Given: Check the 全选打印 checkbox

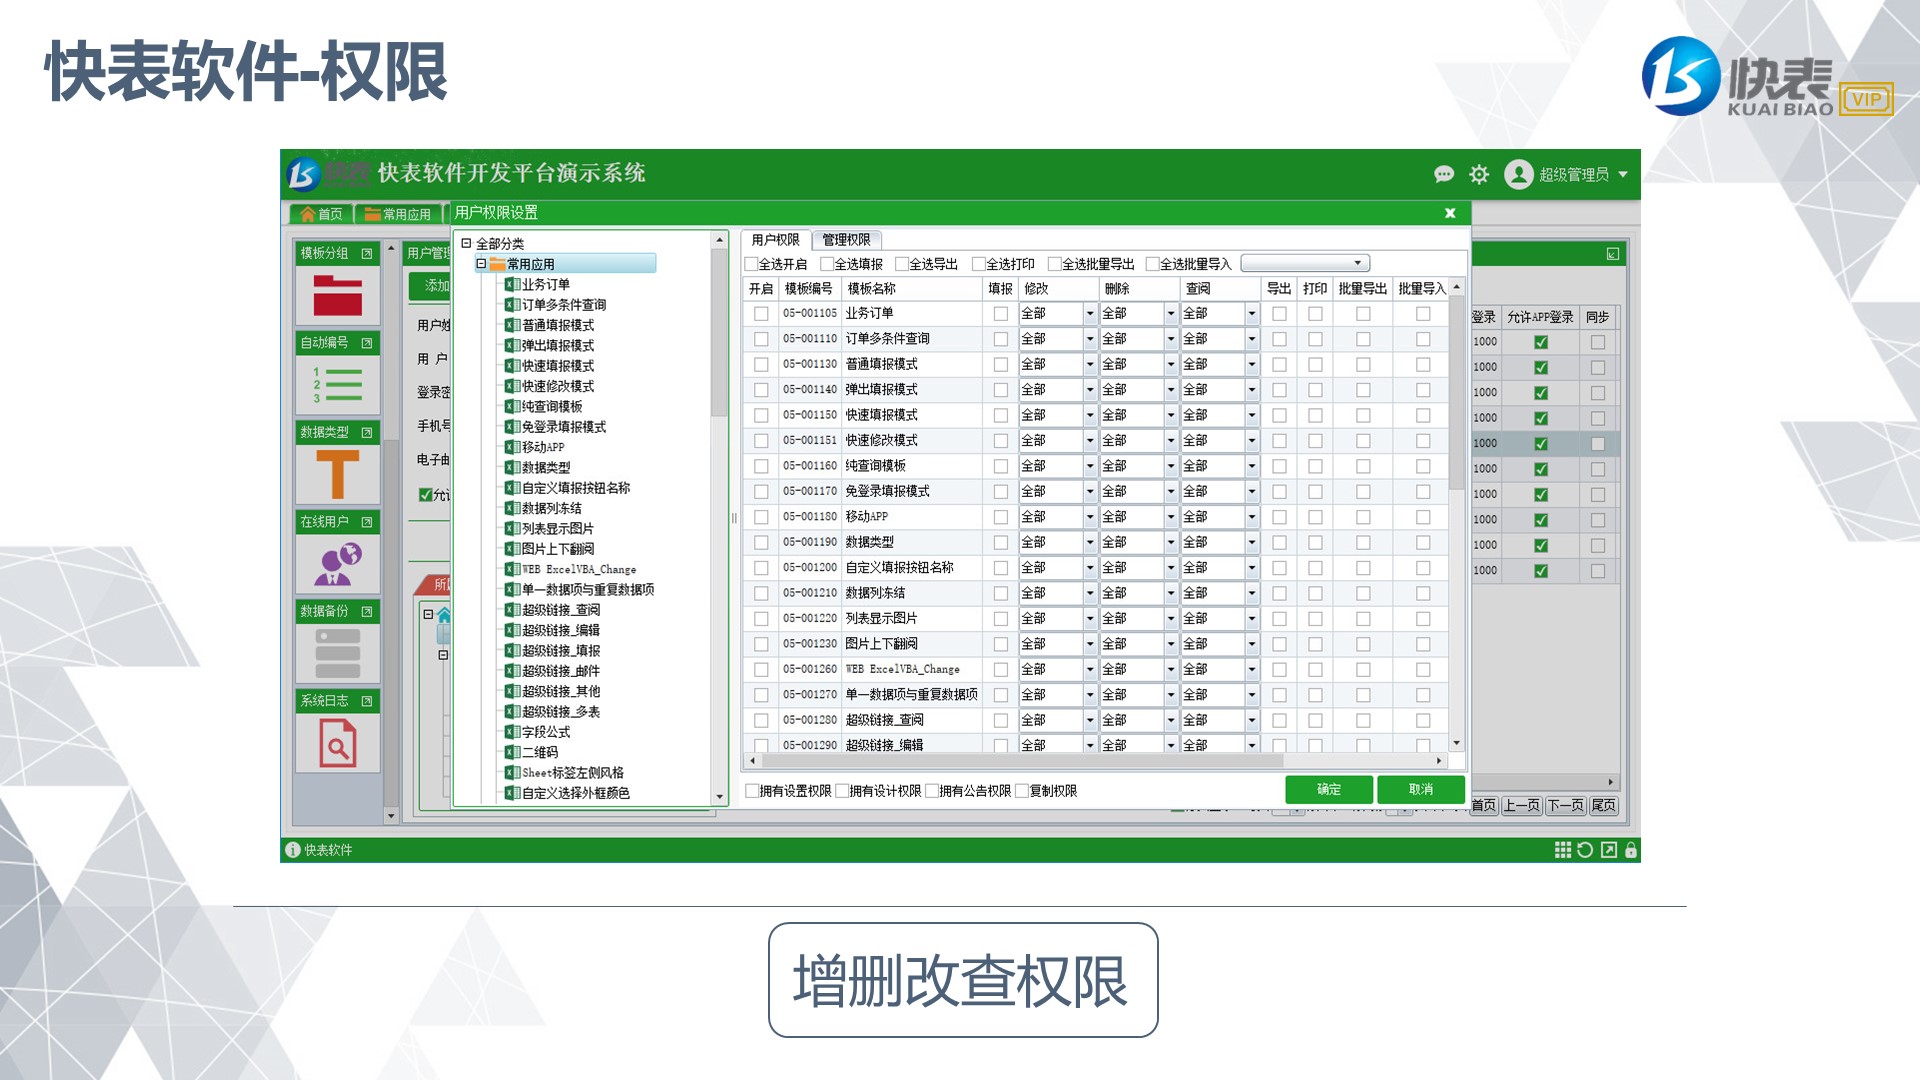Looking at the screenshot, I should [979, 264].
